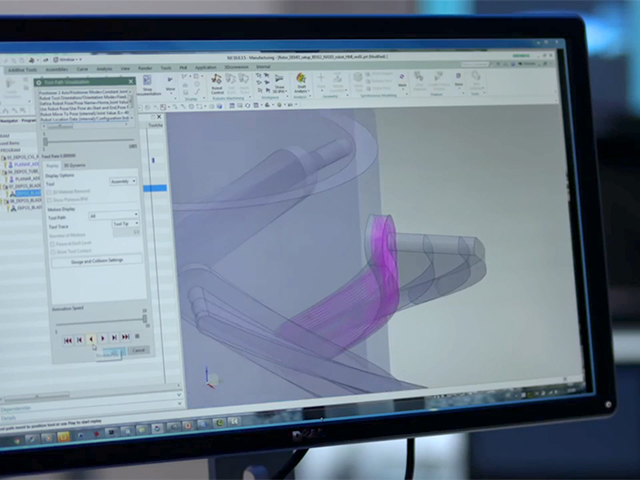The image size is (640, 480).
Task: Click the Show 3D IPW icon
Action: pos(280,83)
